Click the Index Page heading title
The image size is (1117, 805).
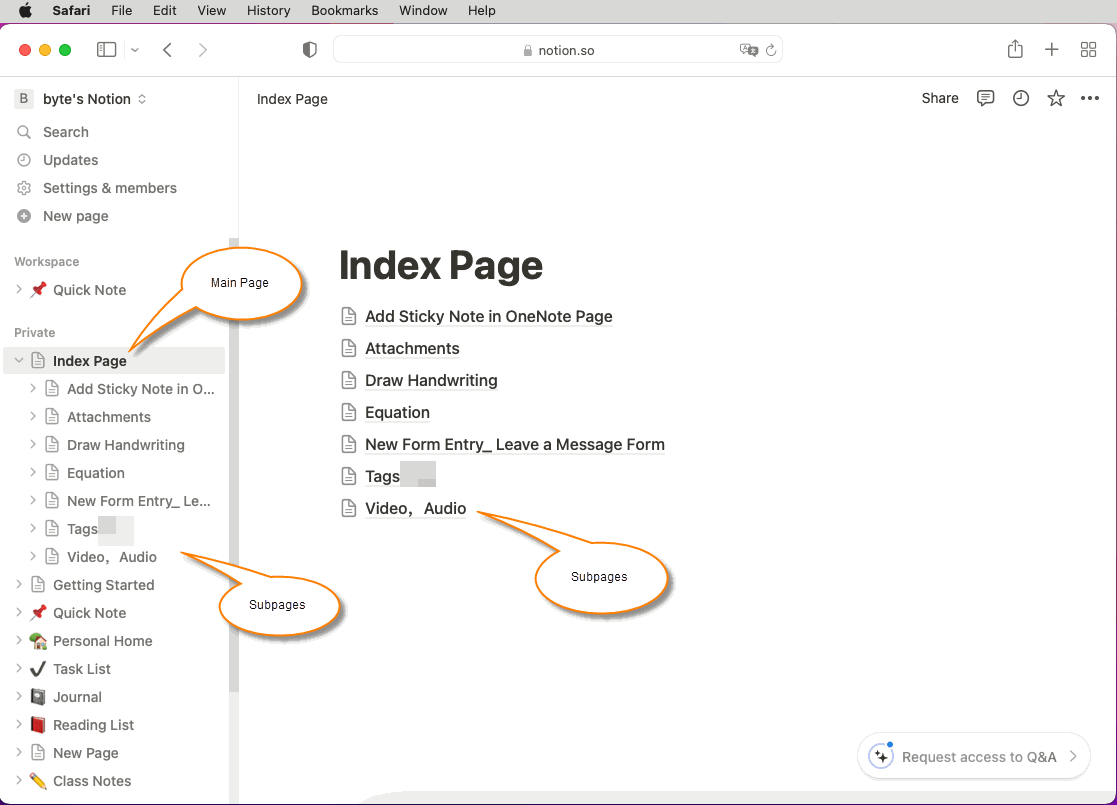(x=441, y=266)
